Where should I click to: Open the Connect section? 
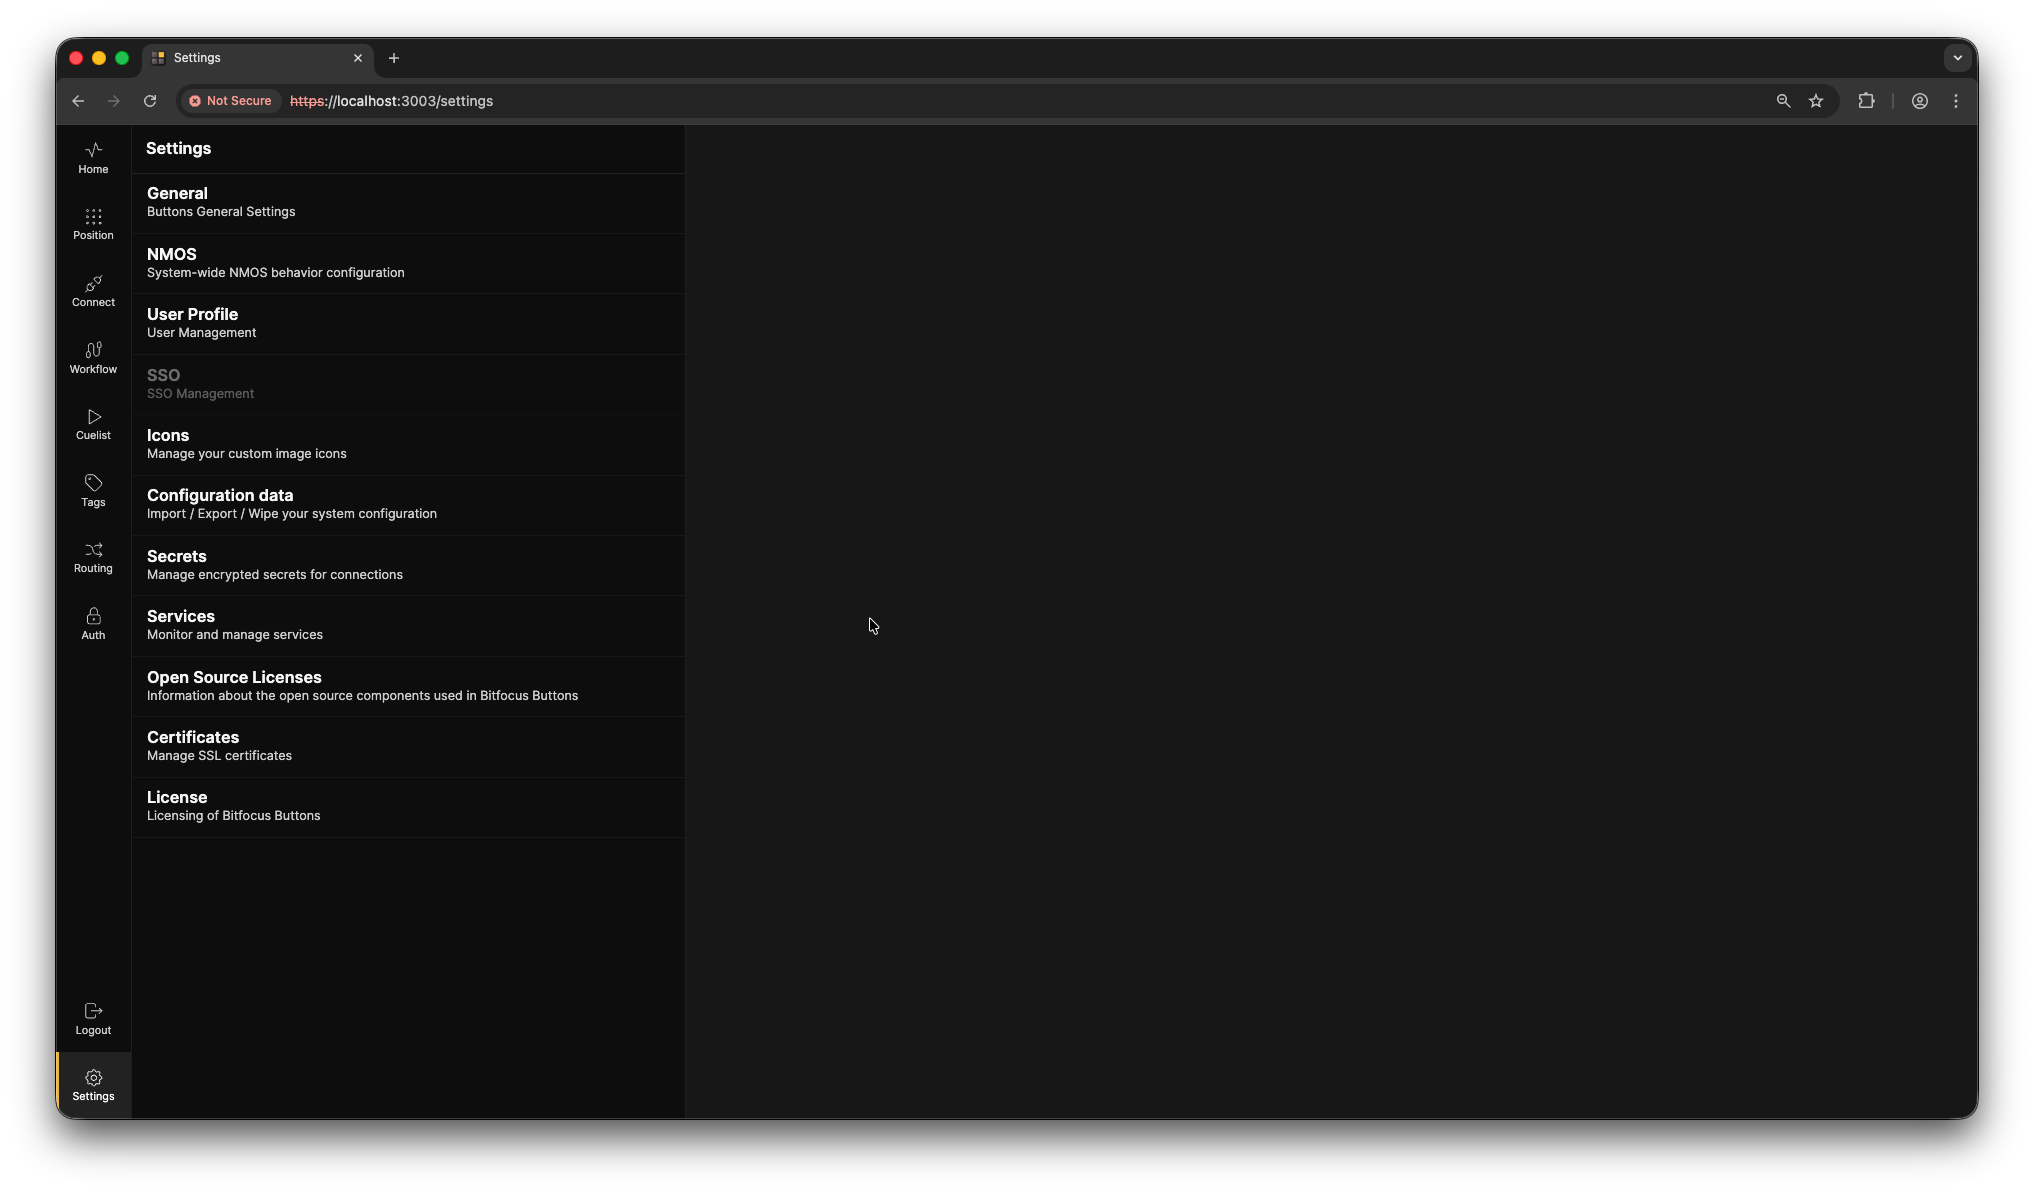coord(93,292)
